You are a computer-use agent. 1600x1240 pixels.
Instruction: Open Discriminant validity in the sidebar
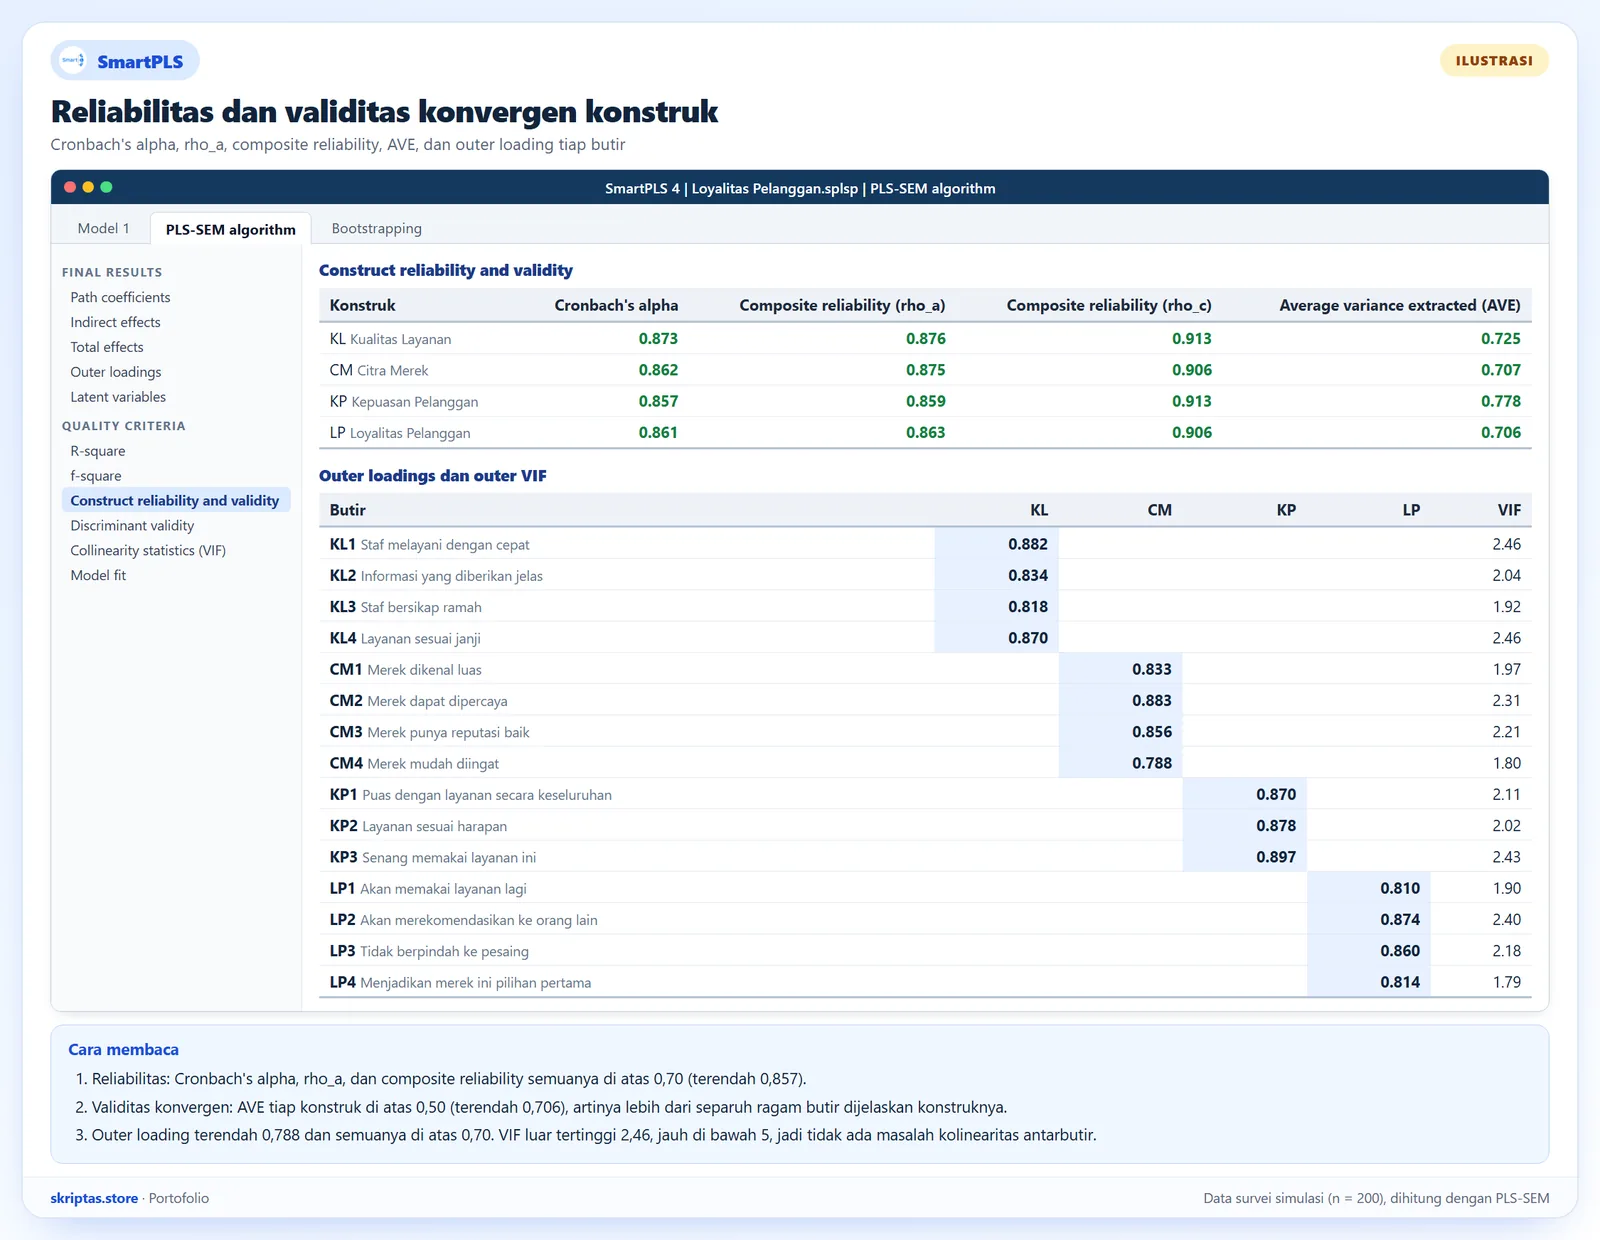pos(132,526)
